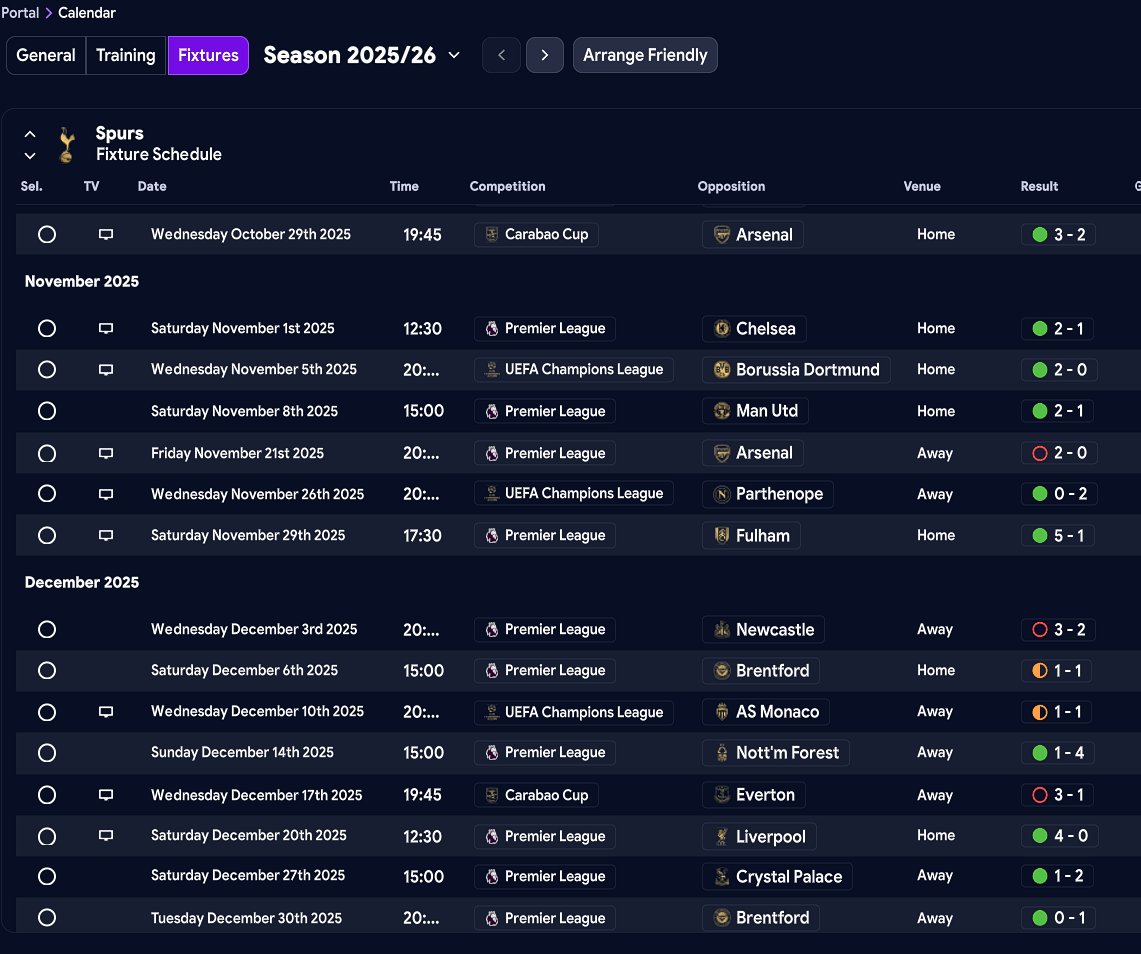Open the Fixtures tab
Image resolution: width=1141 pixels, height=954 pixels.
[208, 55]
